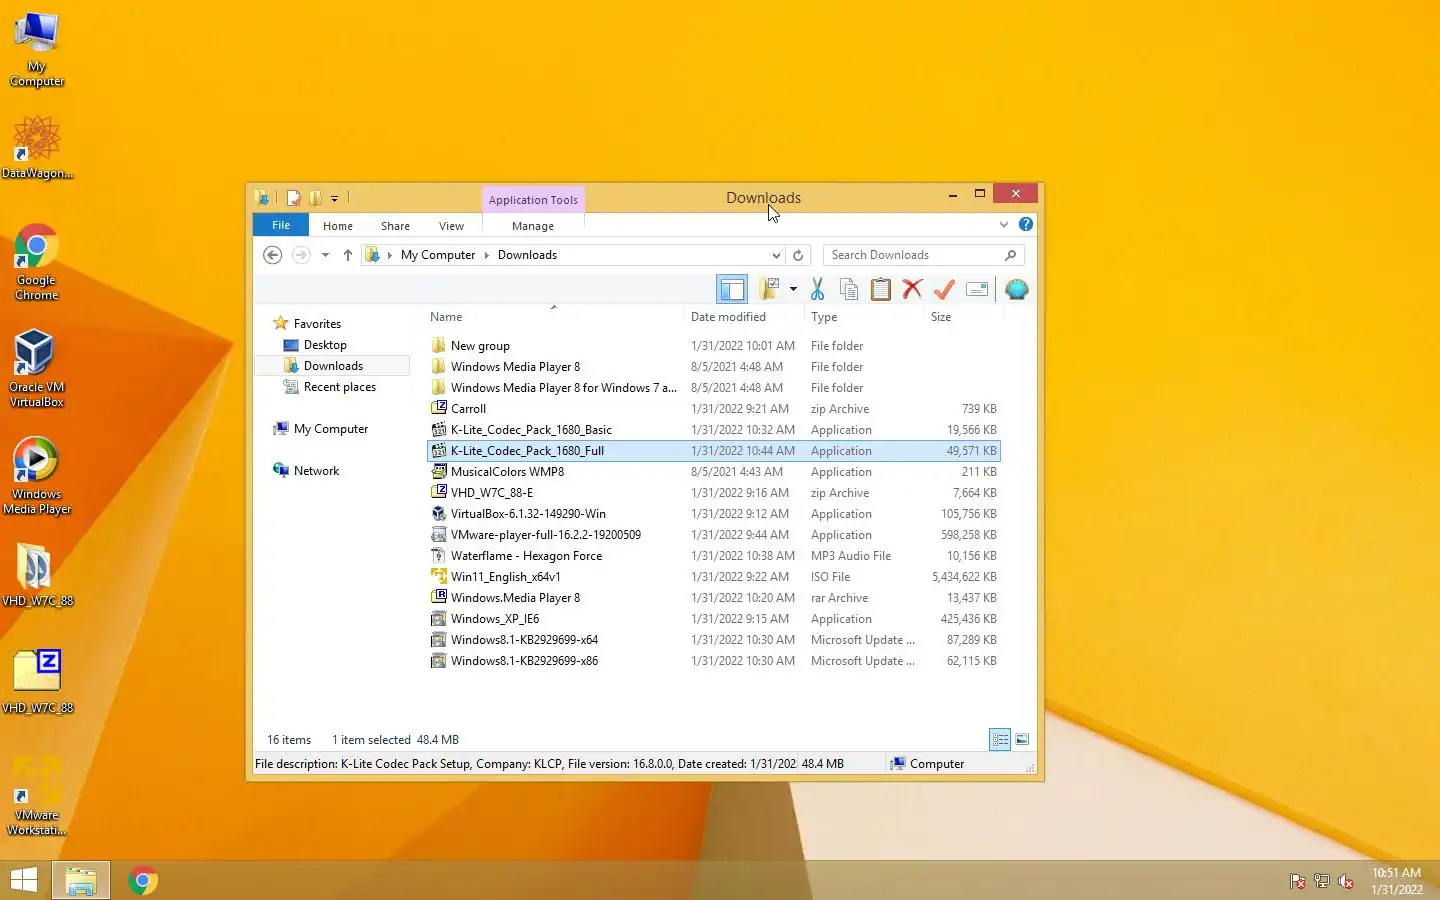
Task: Open Explorer Help question mark icon
Action: tap(1026, 225)
